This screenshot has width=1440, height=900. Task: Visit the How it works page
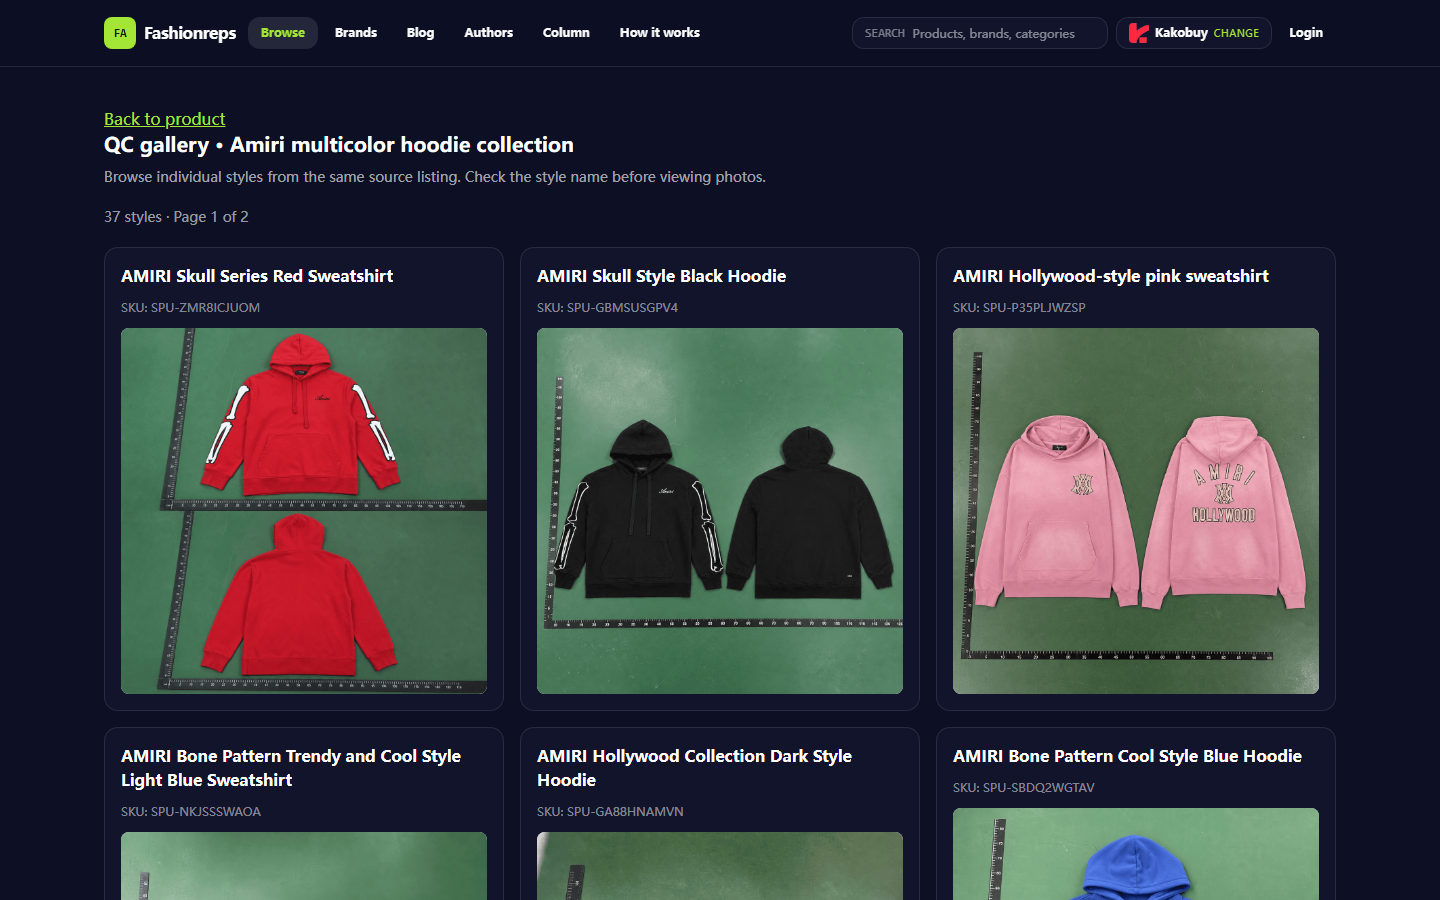pos(660,33)
